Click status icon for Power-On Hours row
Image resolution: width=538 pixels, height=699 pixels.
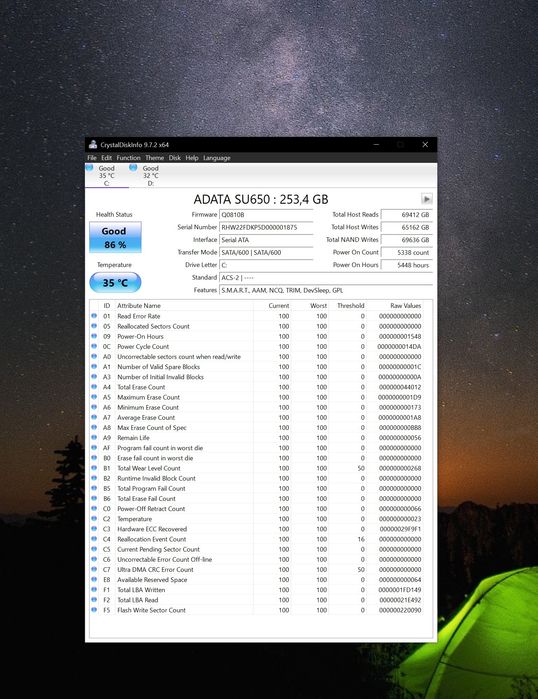coord(94,336)
